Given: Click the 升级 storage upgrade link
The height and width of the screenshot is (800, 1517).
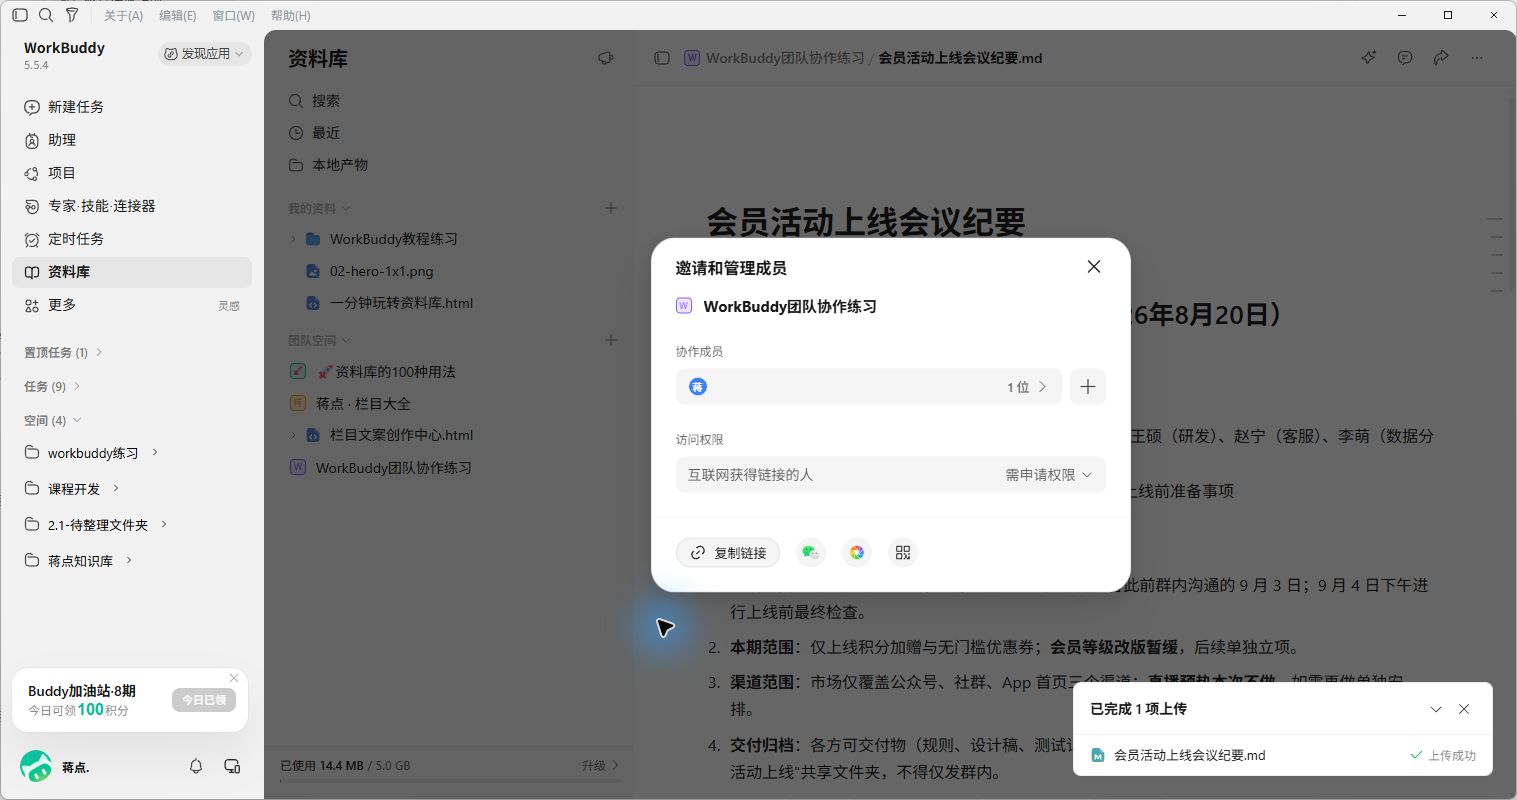Looking at the screenshot, I should pos(600,766).
